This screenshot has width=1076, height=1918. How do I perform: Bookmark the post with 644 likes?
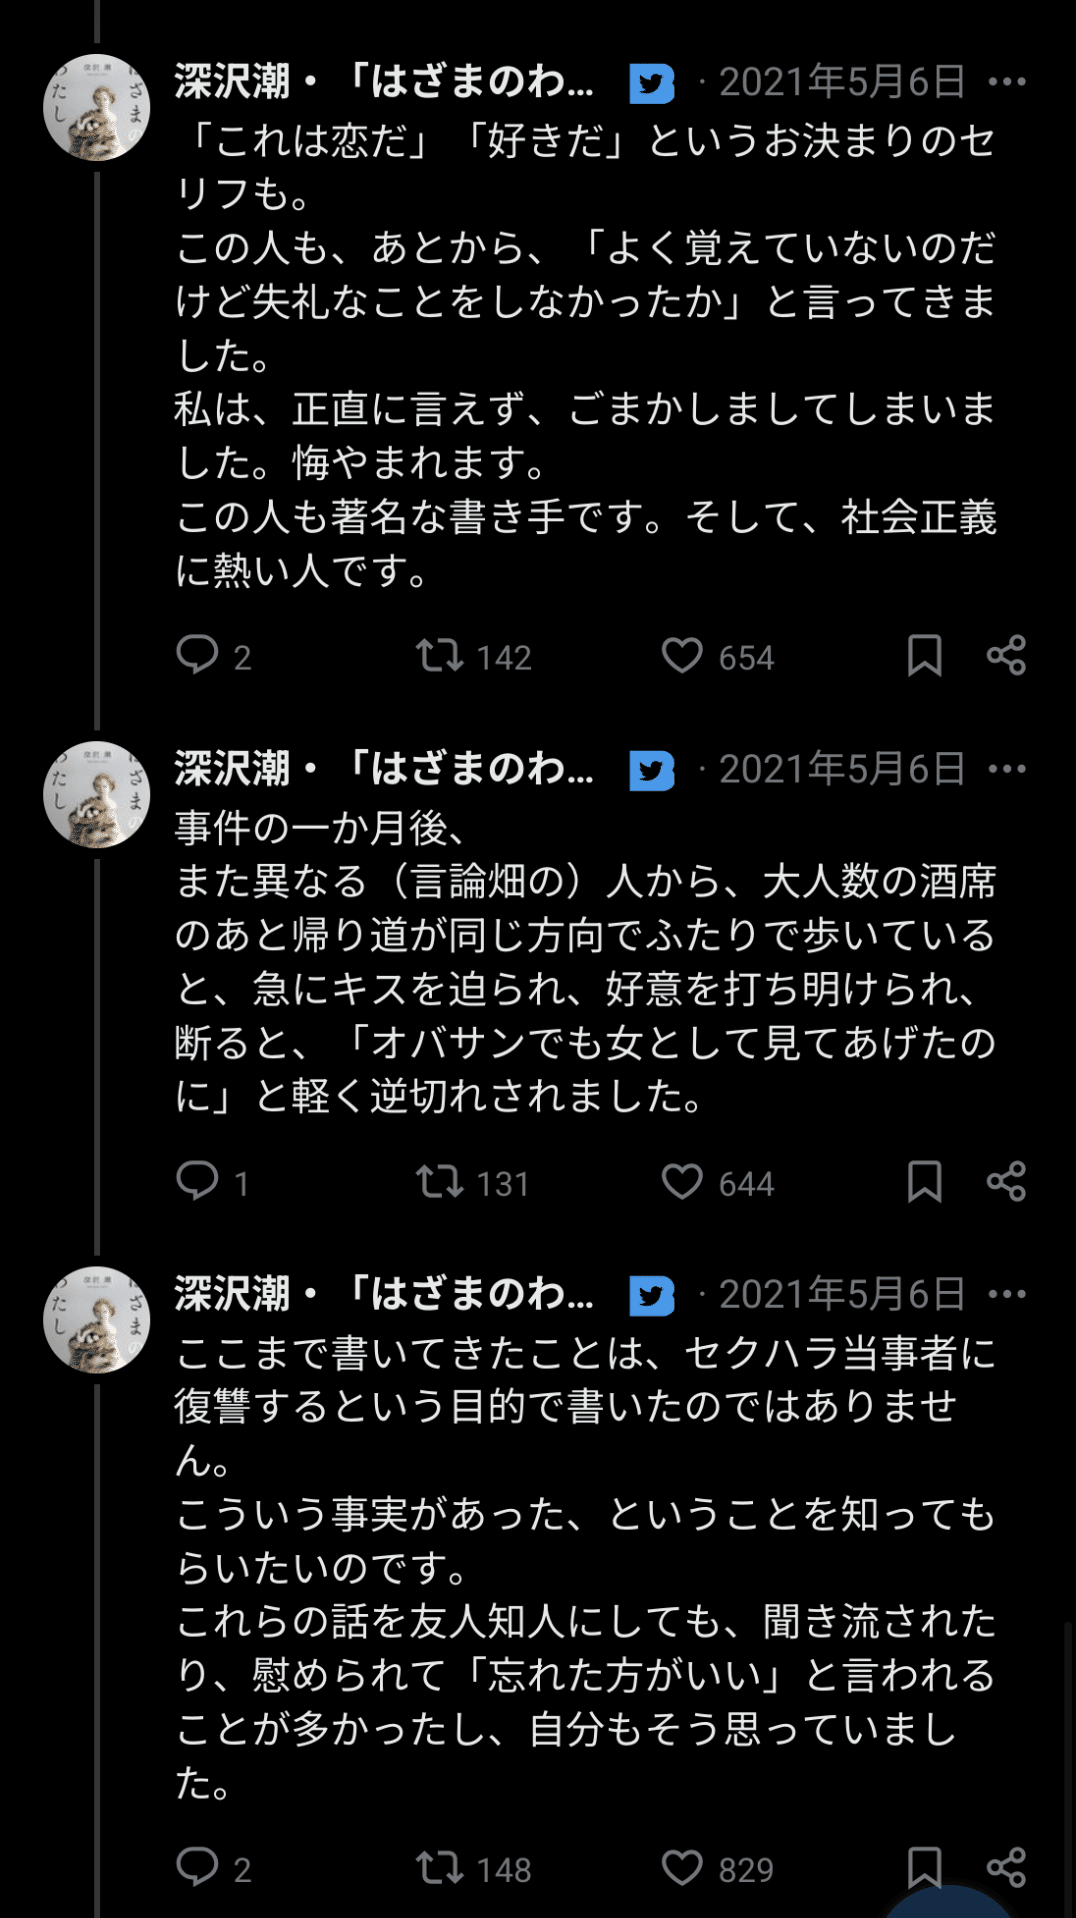pyautogui.click(x=924, y=1182)
